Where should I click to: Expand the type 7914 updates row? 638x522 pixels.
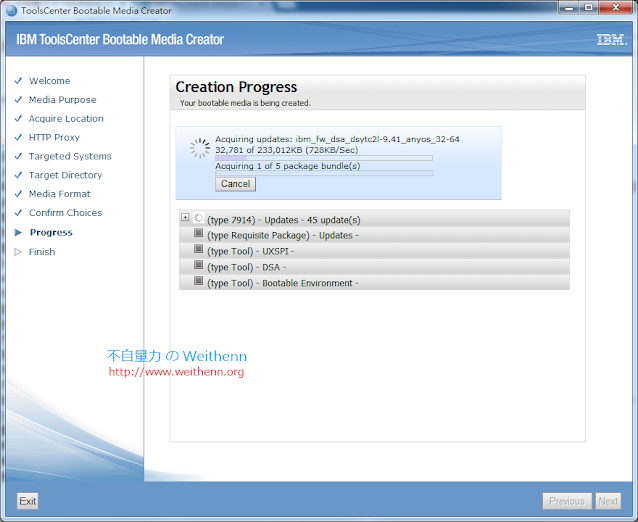185,217
